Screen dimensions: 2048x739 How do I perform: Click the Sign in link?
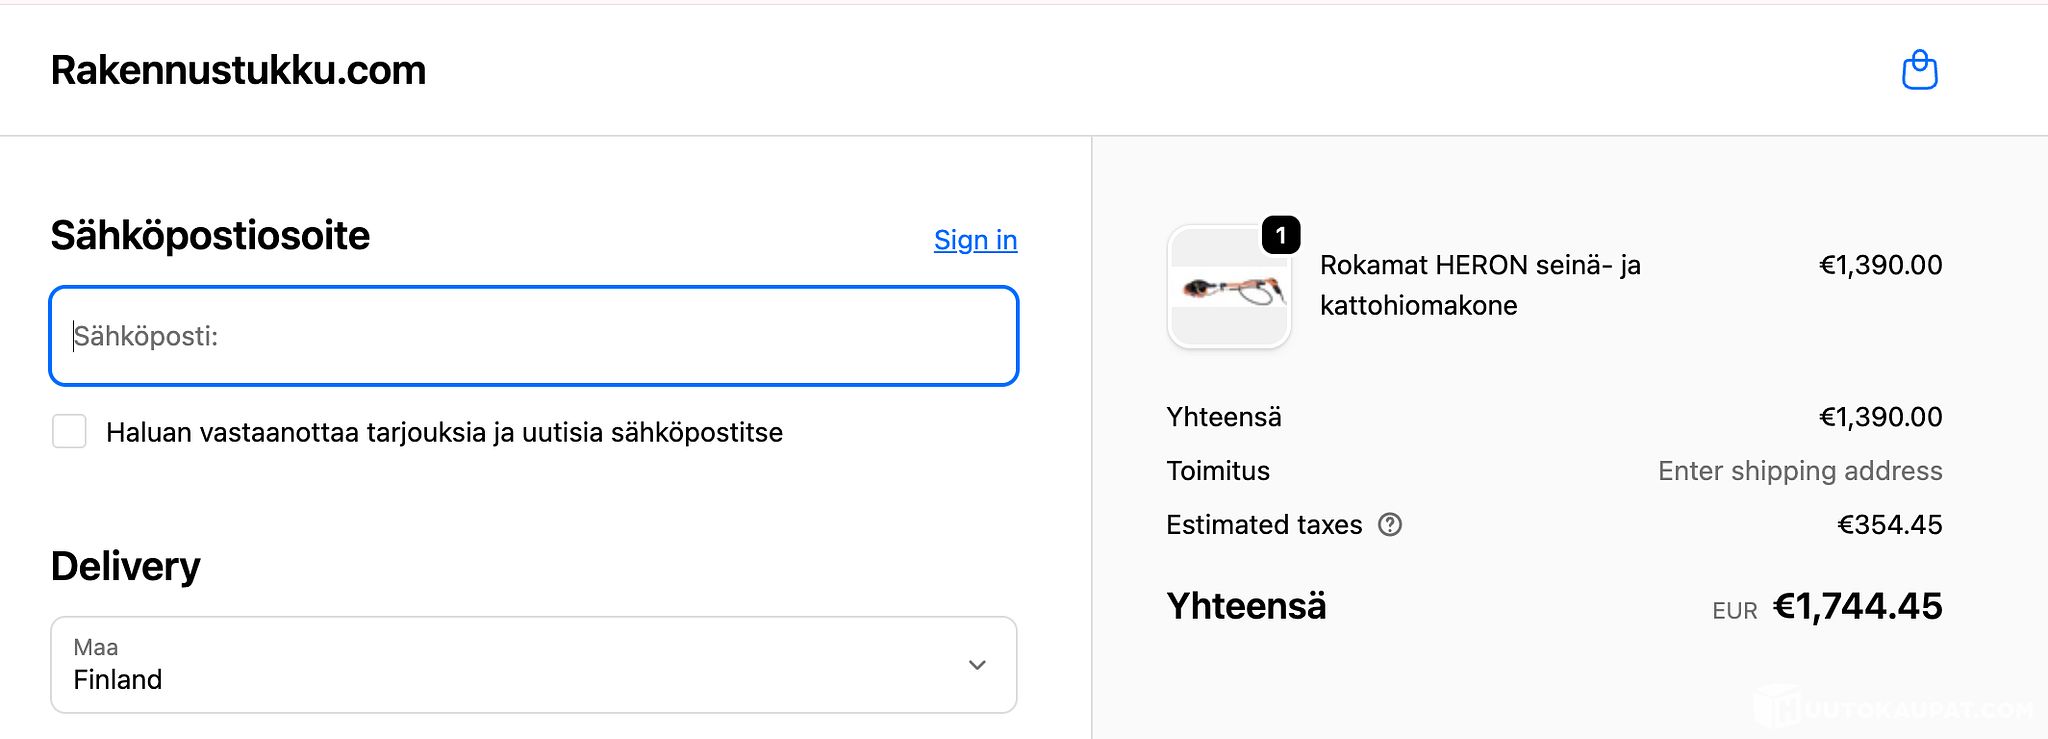(975, 240)
